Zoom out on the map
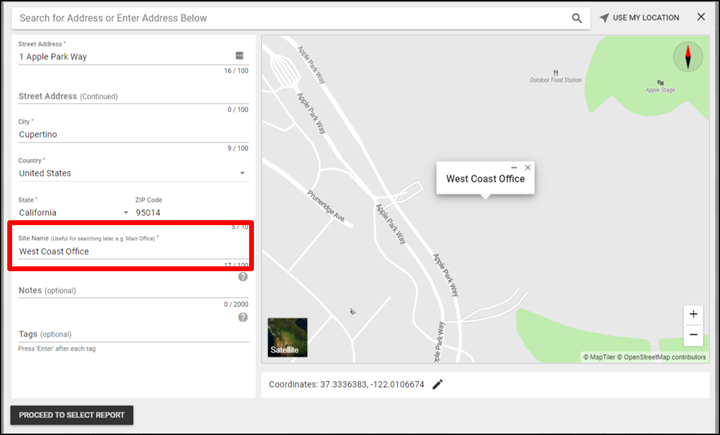Image resolution: width=720 pixels, height=435 pixels. click(694, 335)
